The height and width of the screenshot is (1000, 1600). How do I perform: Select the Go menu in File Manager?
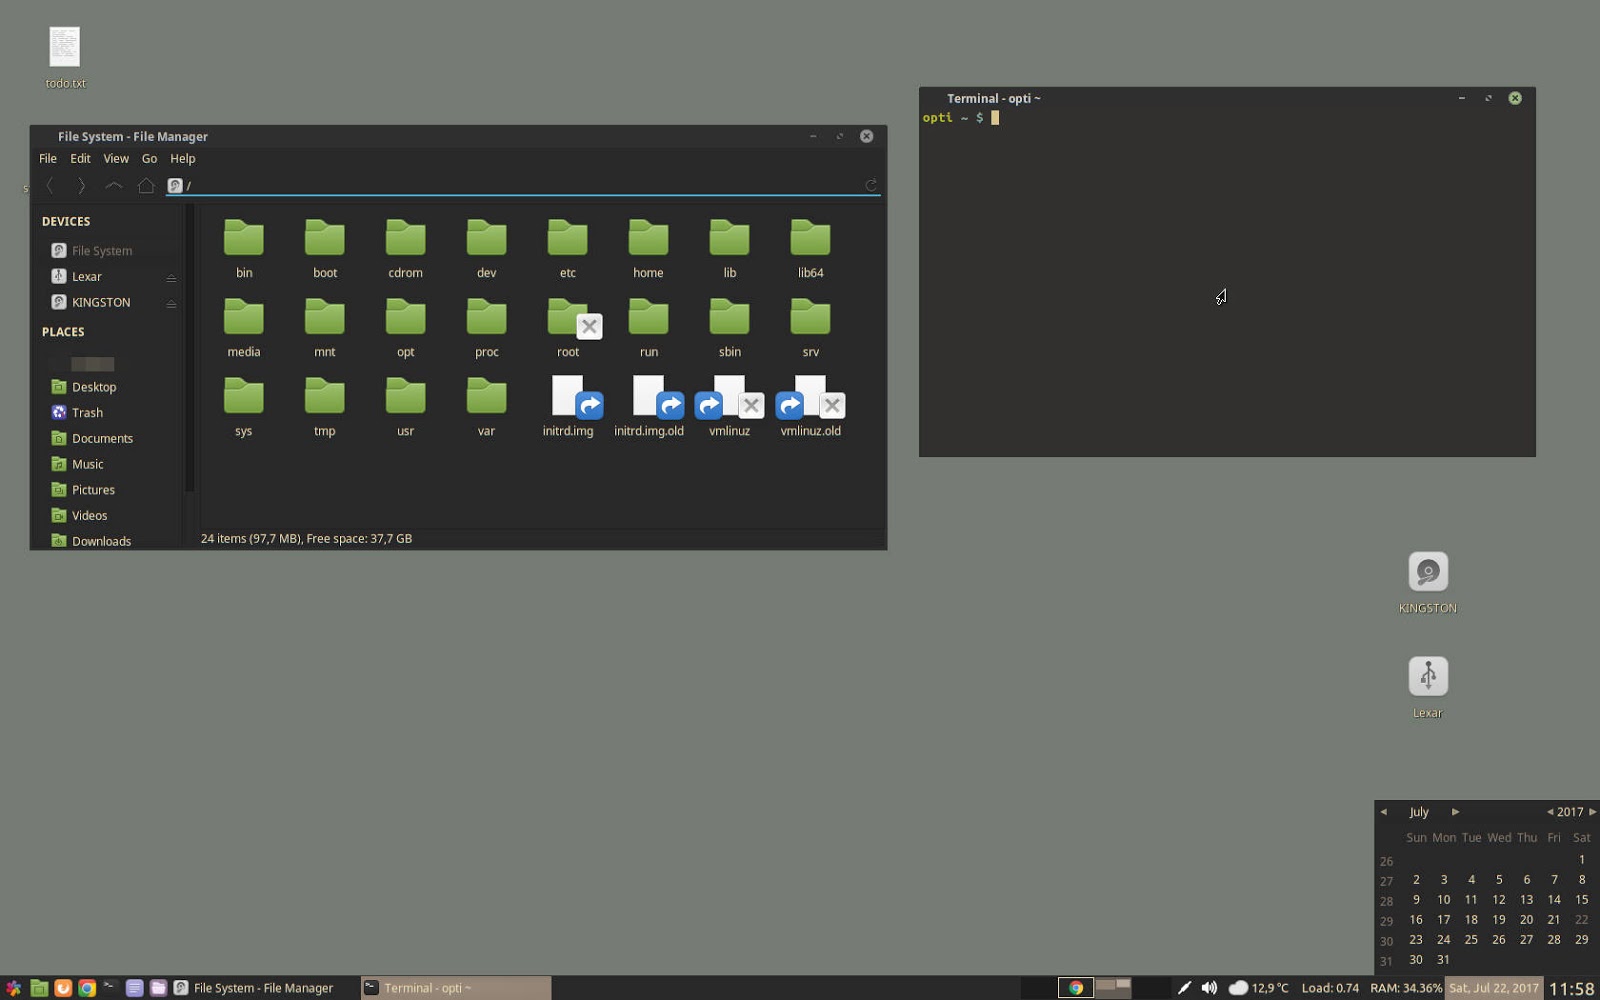[149, 158]
